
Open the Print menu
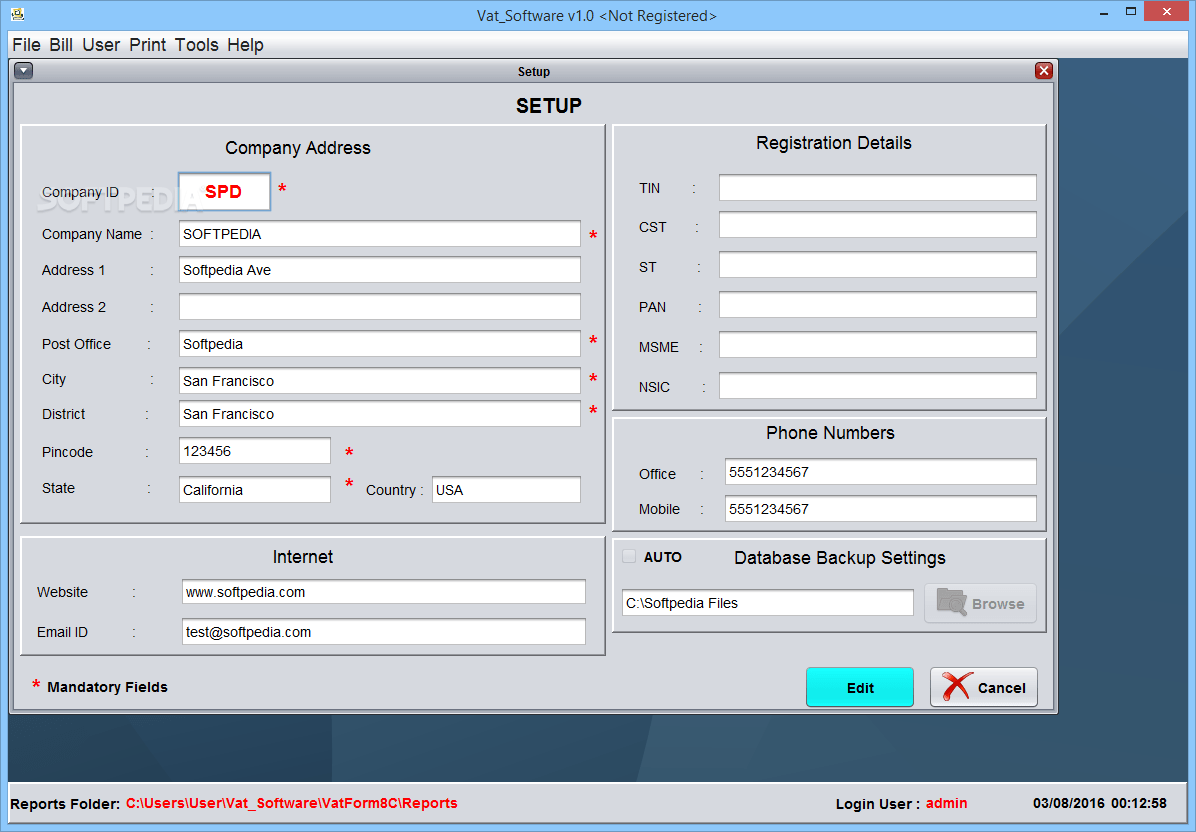pos(147,45)
